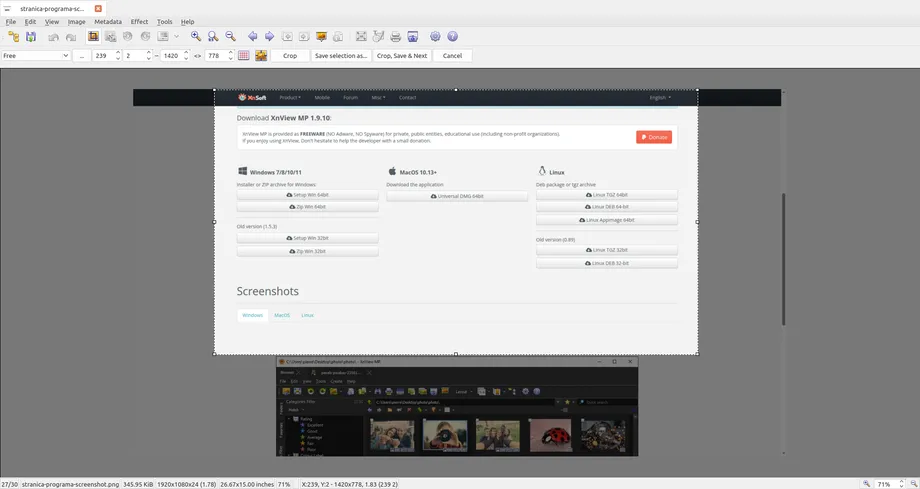Viewport: 920px width, 489px height.
Task: Click the 1920x1080x24 (1.78) status text
Action: (187, 484)
